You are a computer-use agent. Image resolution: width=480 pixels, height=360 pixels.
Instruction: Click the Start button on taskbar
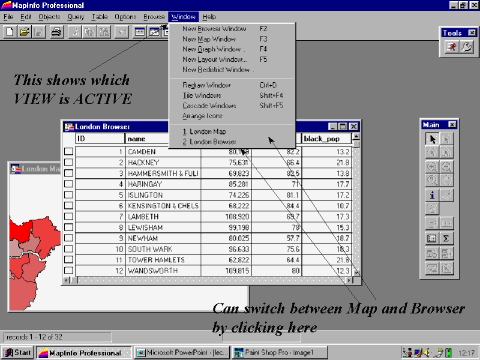(x=18, y=352)
